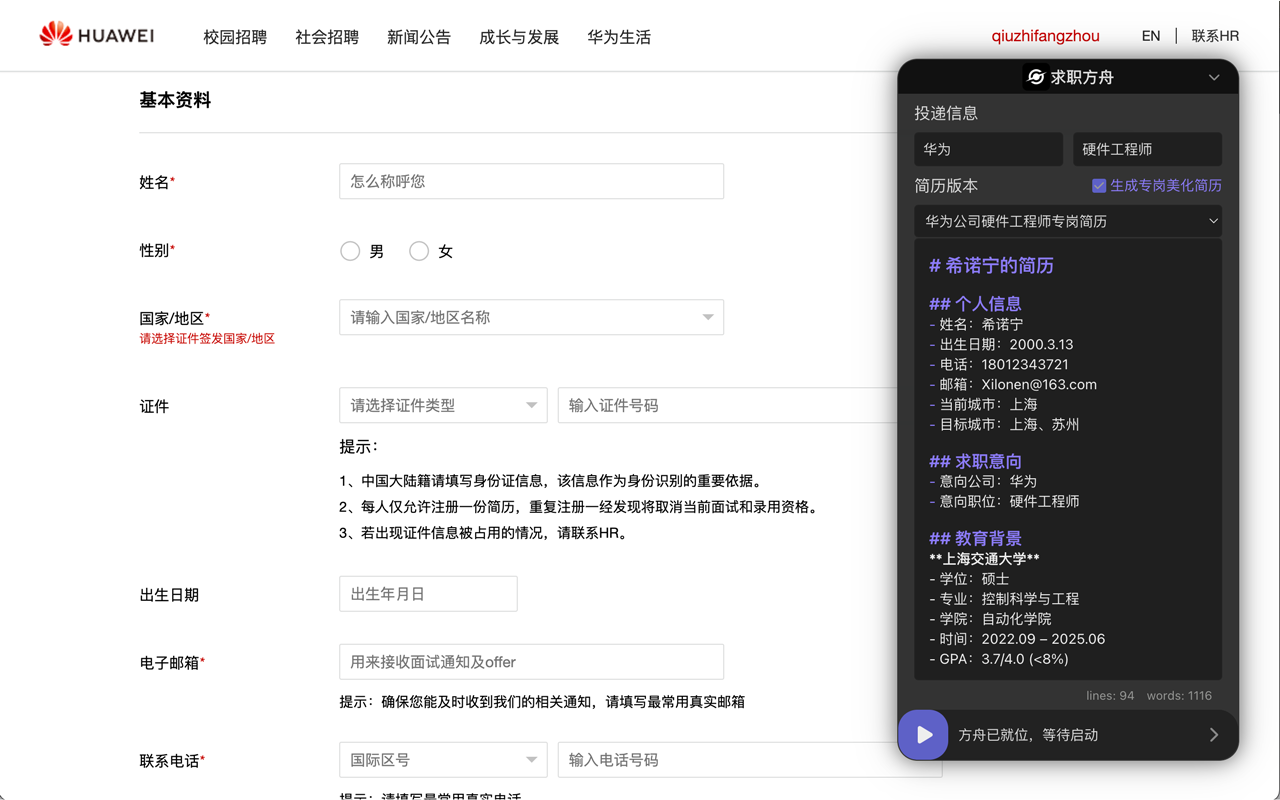Click the 电子邮箱 input field

tap(531, 662)
